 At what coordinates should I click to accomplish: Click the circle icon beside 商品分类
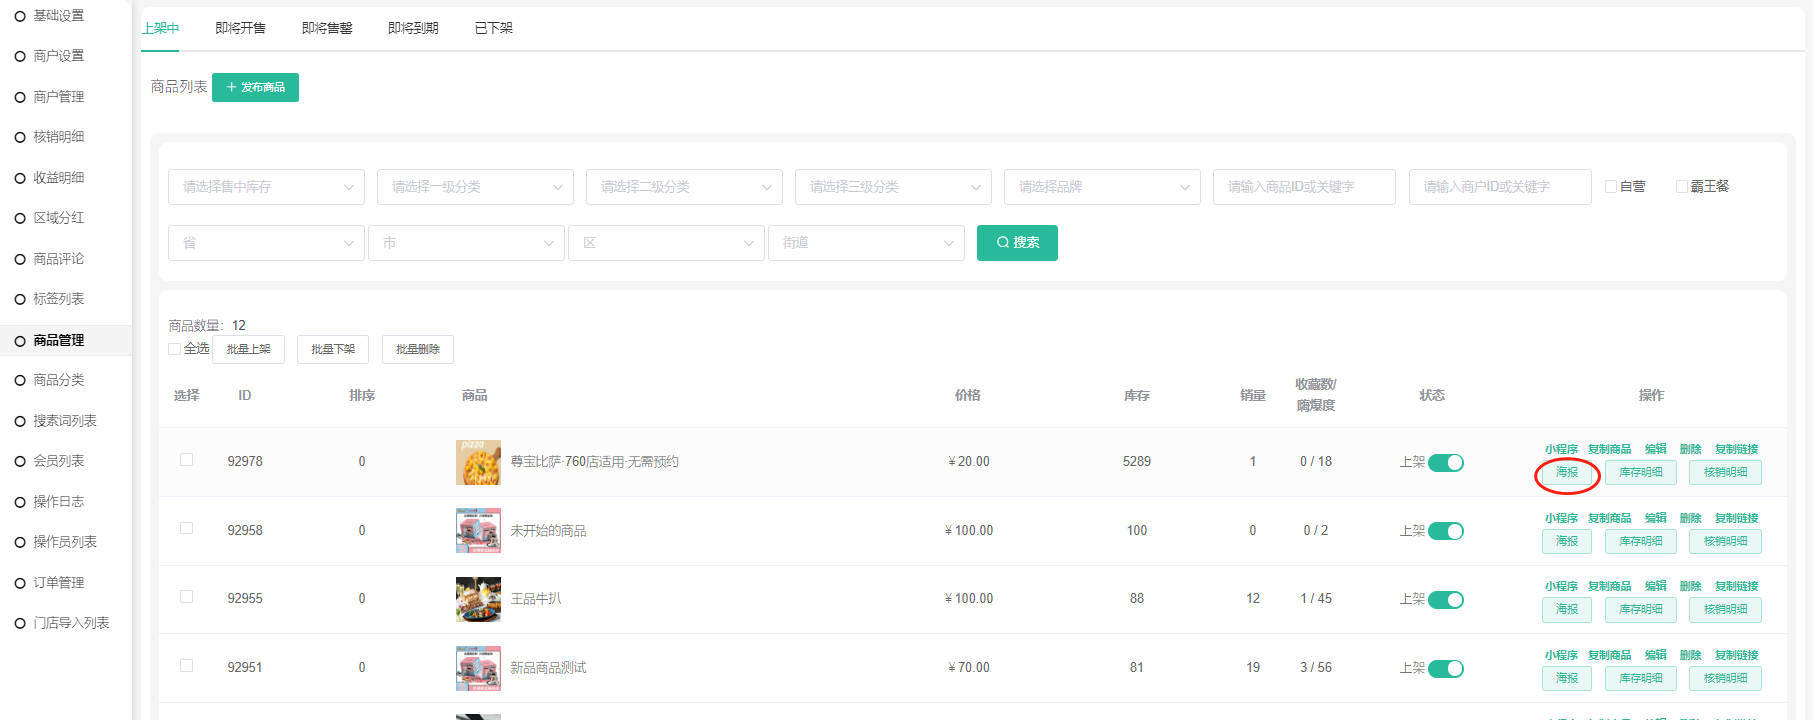pyautogui.click(x=20, y=381)
